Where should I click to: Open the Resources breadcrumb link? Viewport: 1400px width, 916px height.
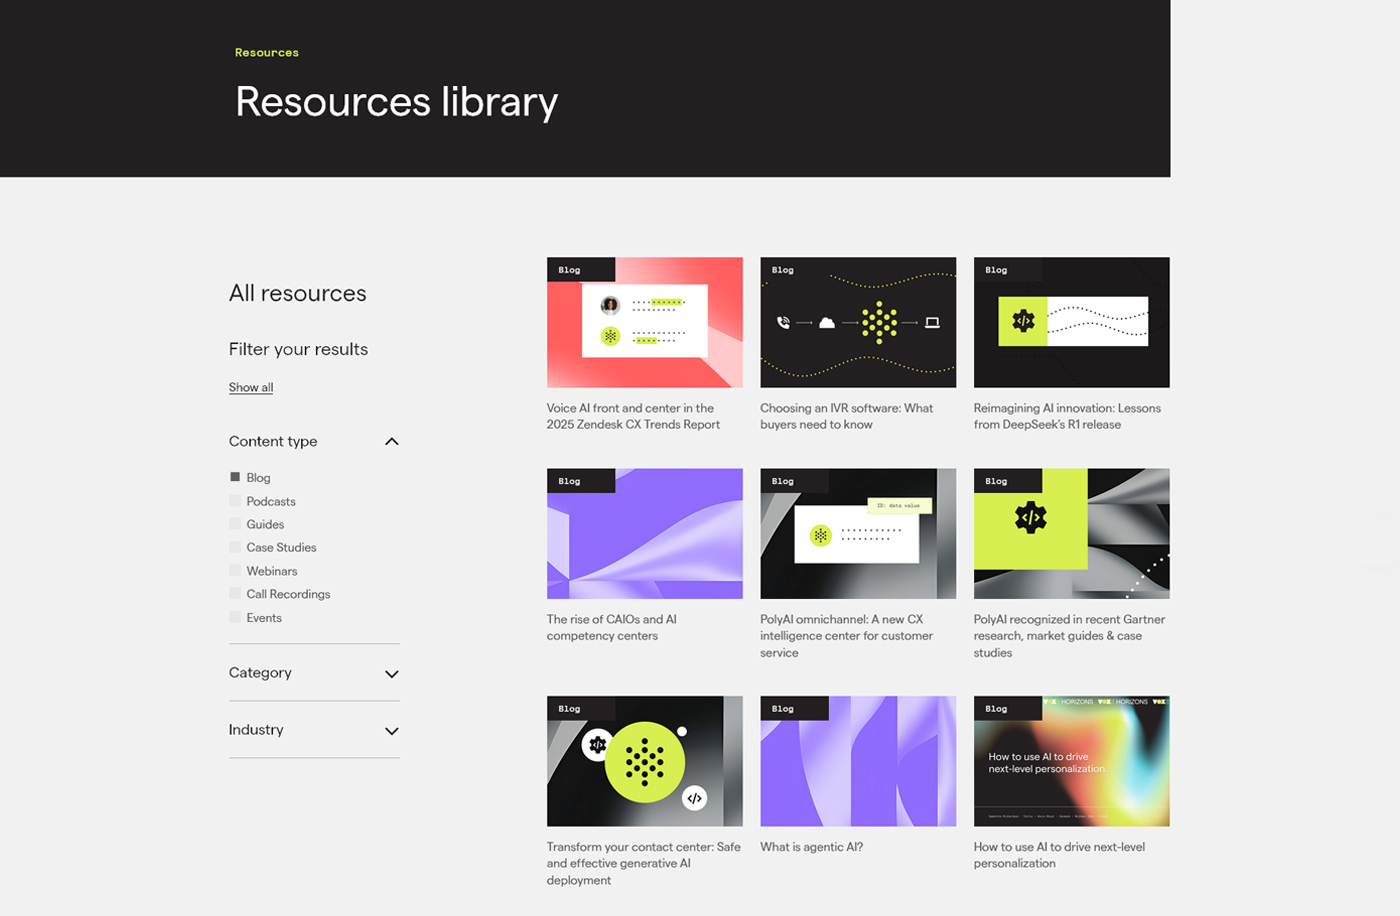point(267,52)
